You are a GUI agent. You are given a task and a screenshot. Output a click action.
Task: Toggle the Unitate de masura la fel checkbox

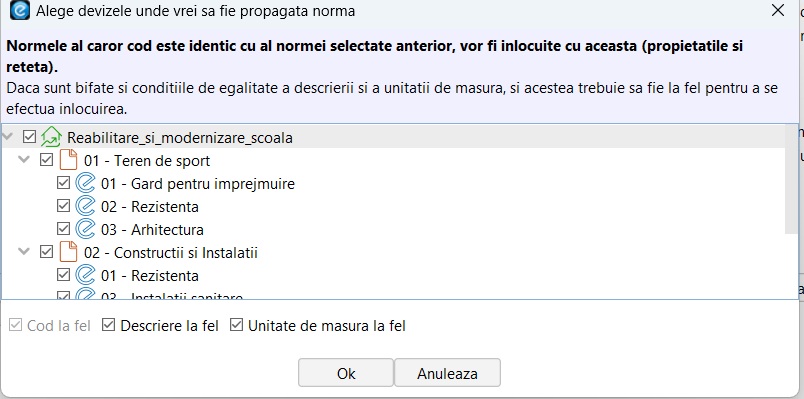236,325
